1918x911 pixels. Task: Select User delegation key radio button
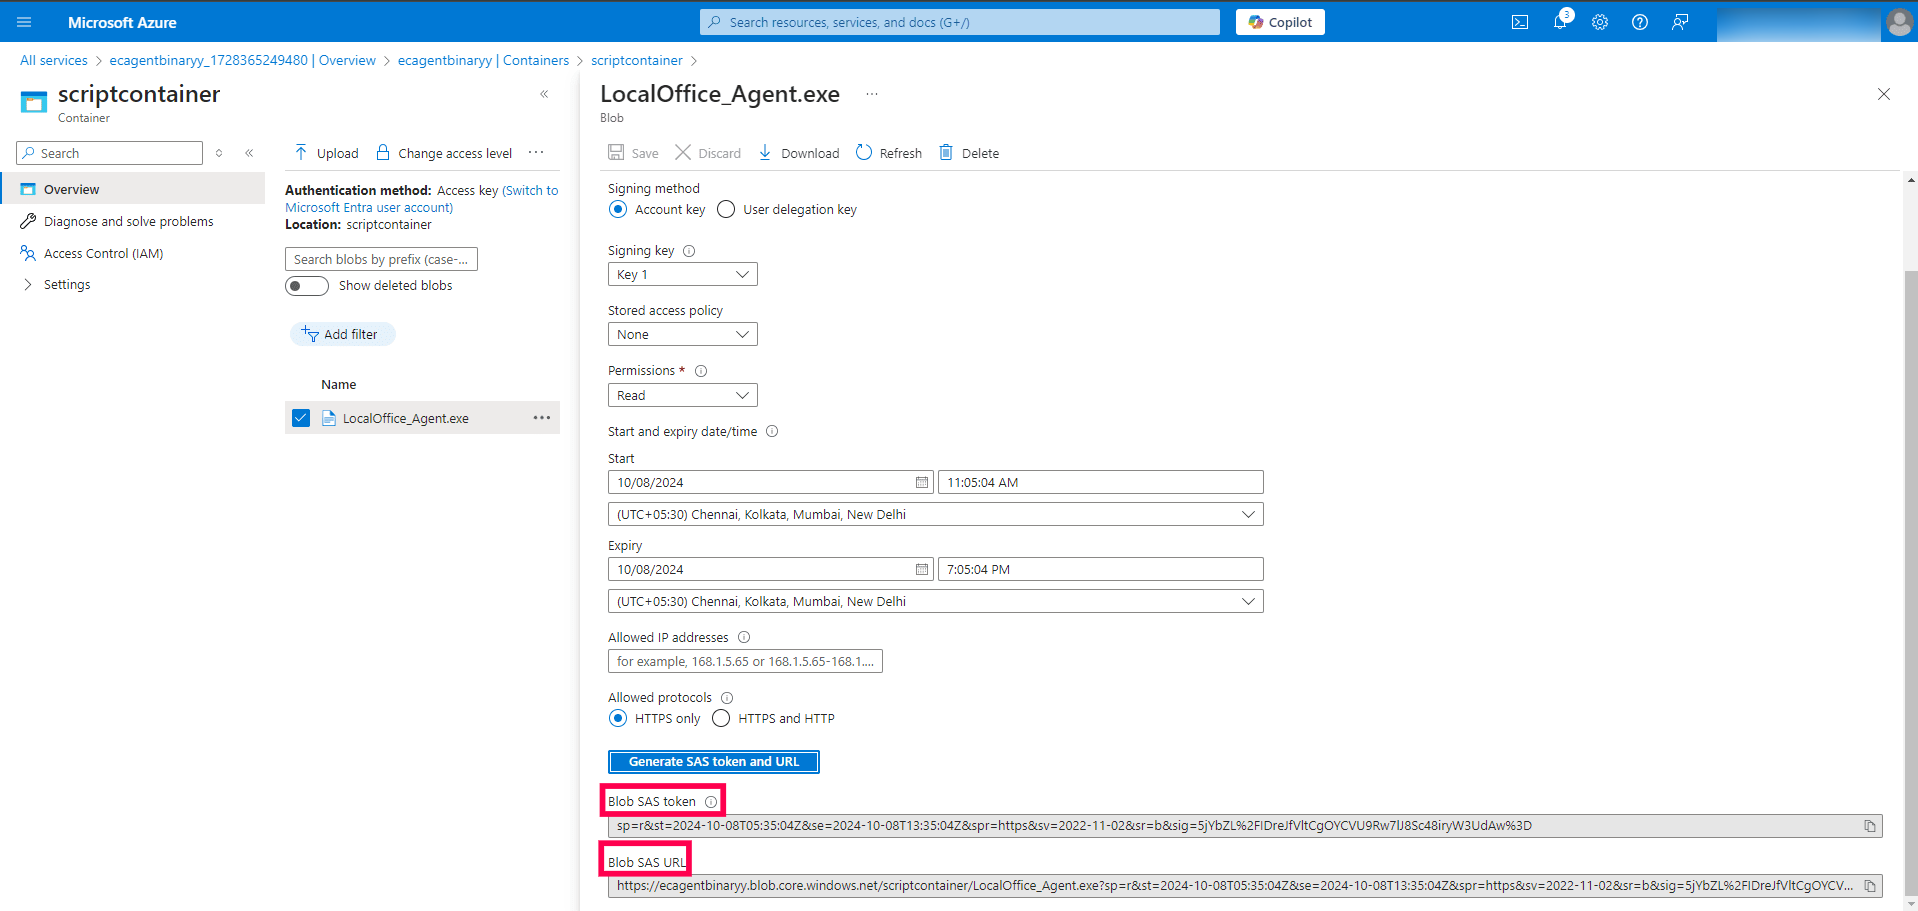coord(726,209)
